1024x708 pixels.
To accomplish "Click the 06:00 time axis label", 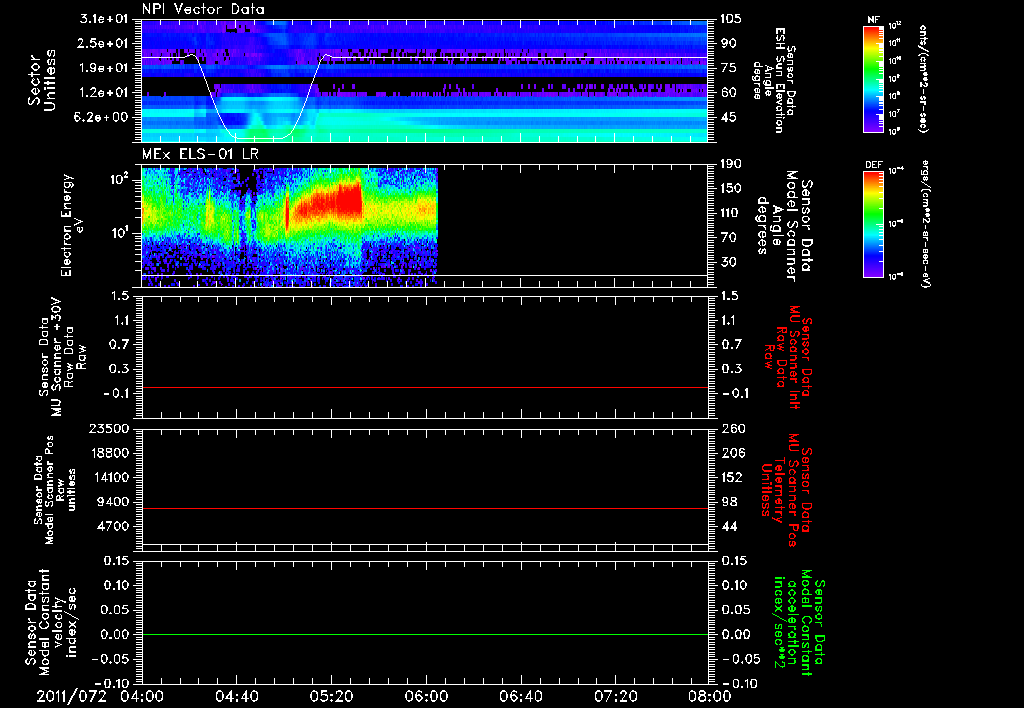I will (426, 696).
